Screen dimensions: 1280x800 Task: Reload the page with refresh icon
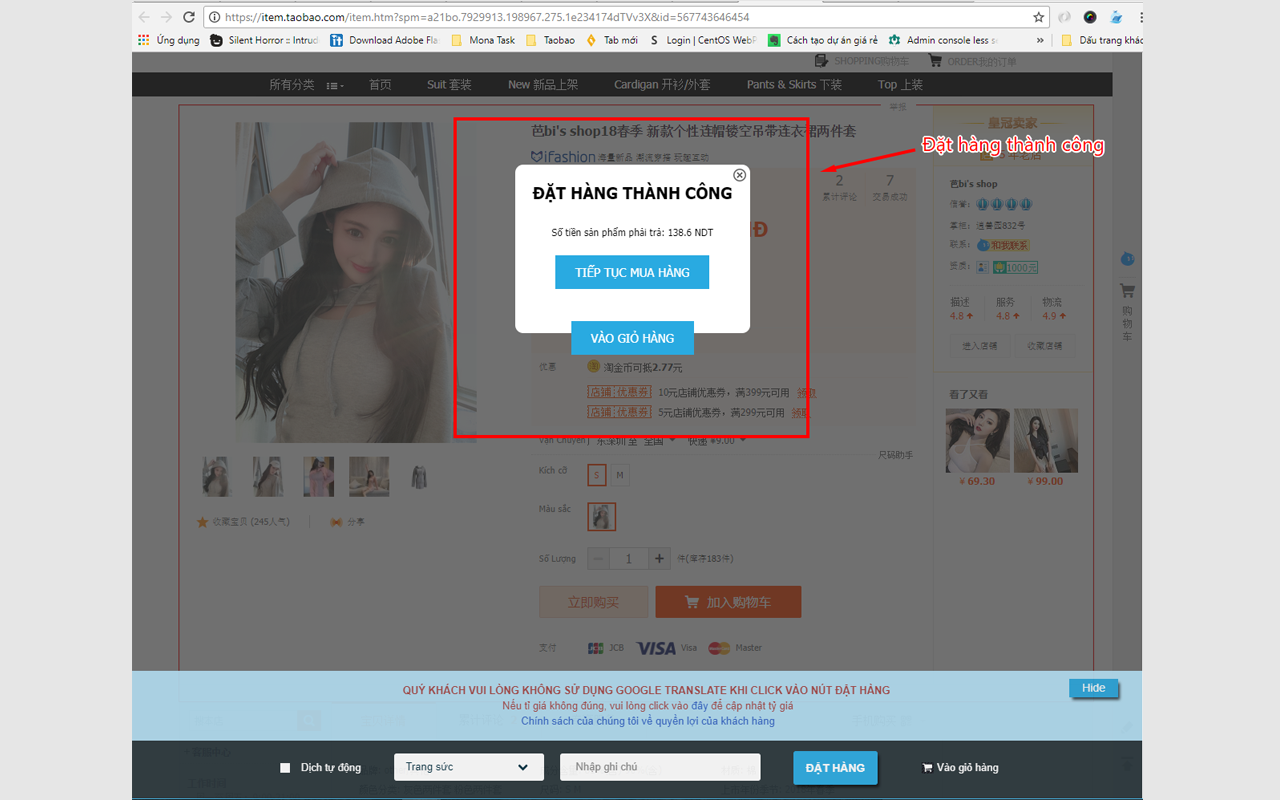click(x=188, y=17)
